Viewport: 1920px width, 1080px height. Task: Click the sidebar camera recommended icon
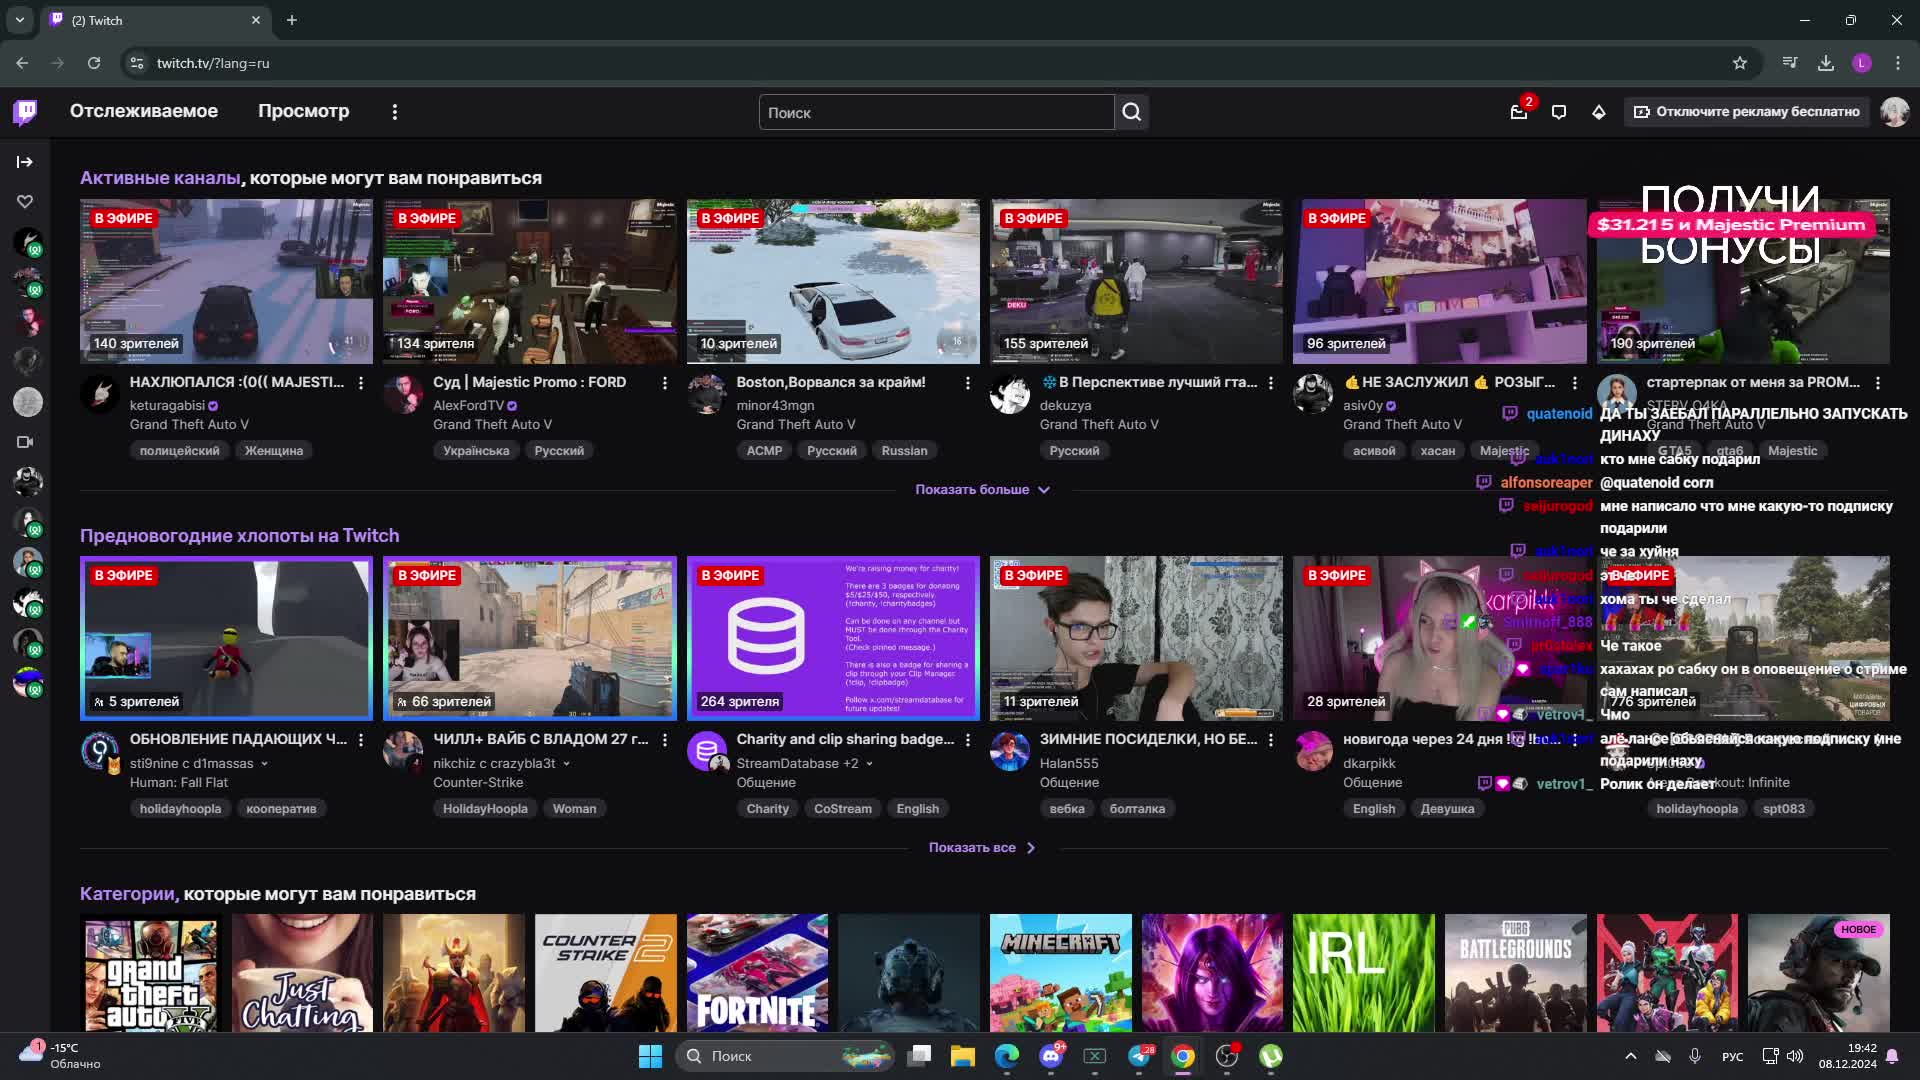[25, 442]
